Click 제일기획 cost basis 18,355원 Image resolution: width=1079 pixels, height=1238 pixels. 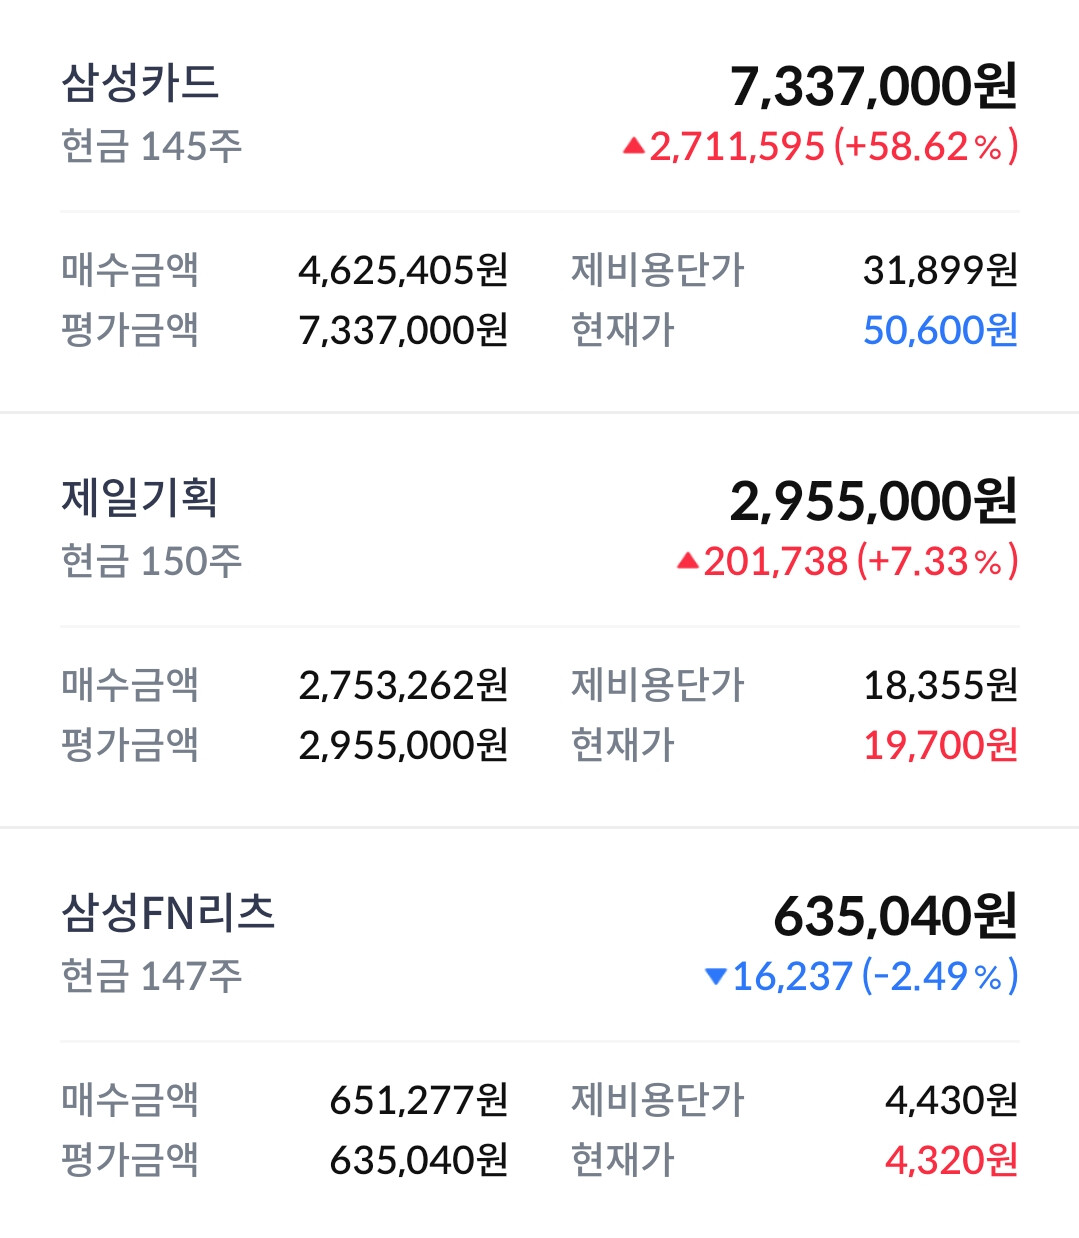coord(940,685)
